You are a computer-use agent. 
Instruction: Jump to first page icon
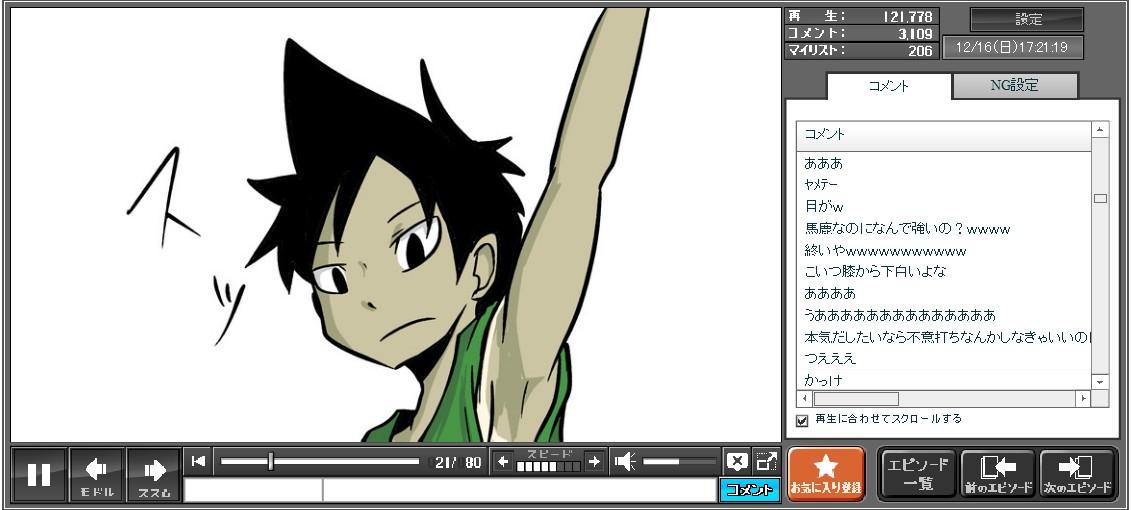pos(198,461)
